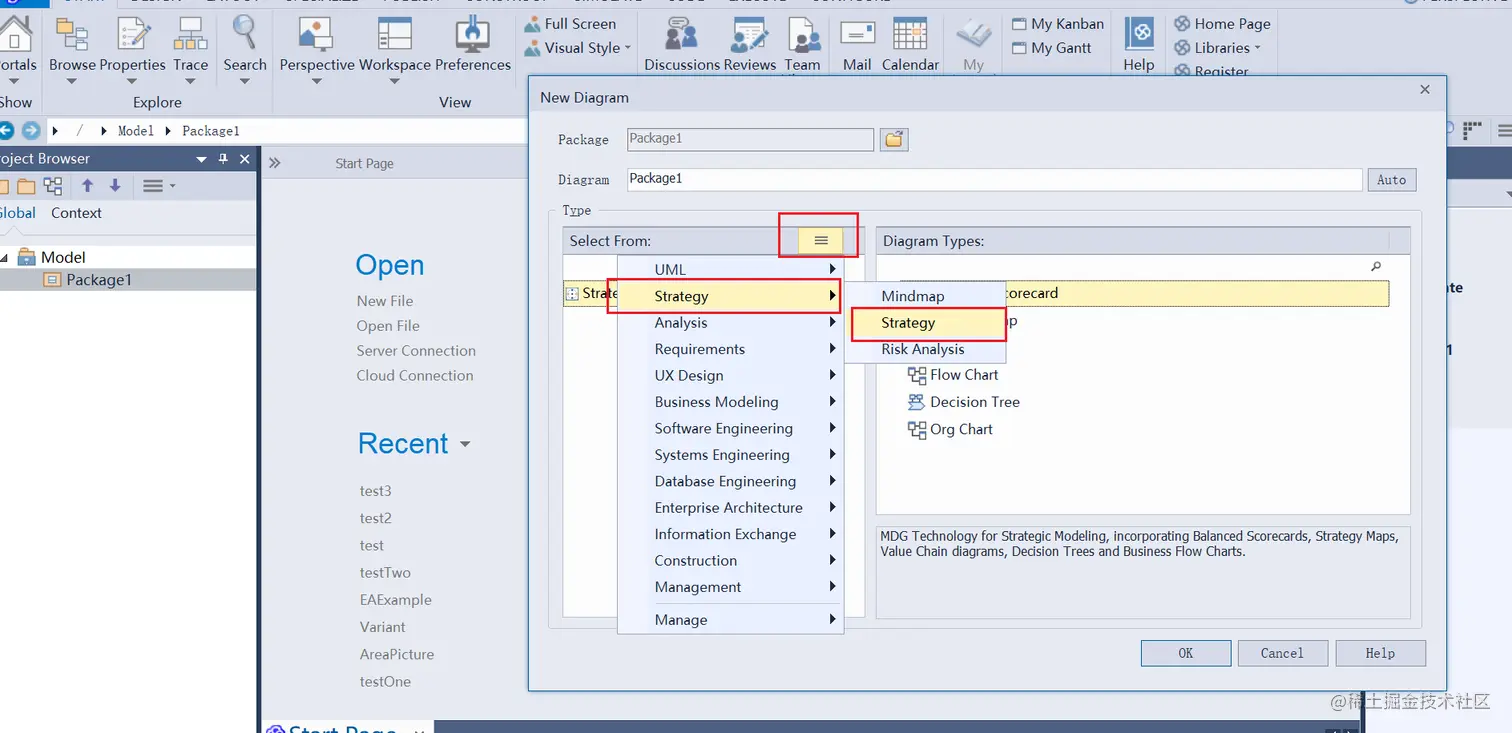Click the New File link
Screen dimensions: 1512x733
(385, 301)
